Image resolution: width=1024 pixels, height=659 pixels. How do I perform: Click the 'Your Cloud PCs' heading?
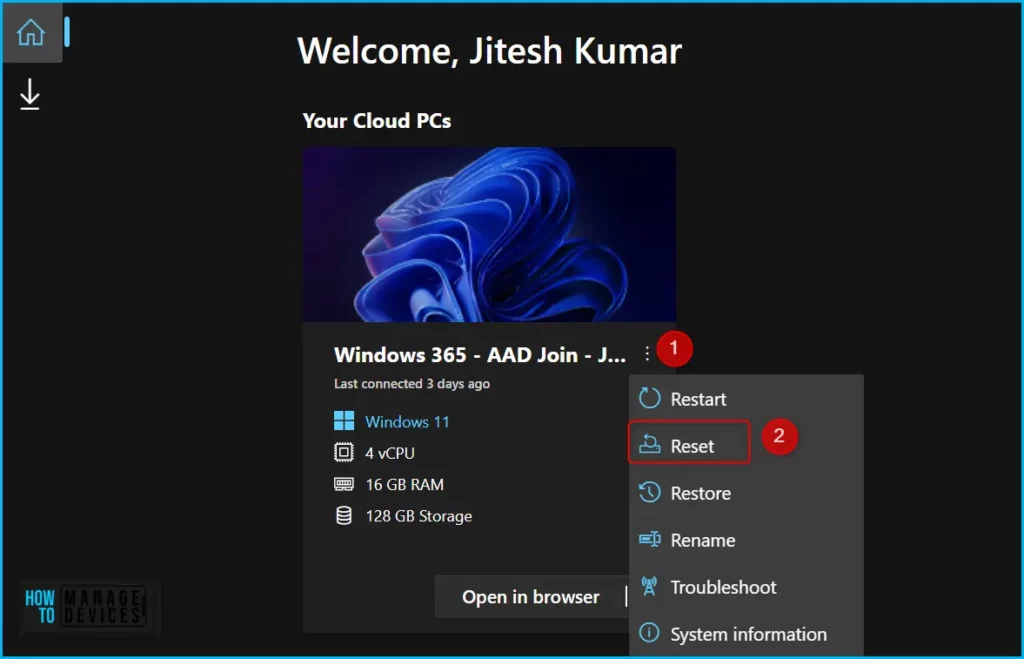(377, 121)
